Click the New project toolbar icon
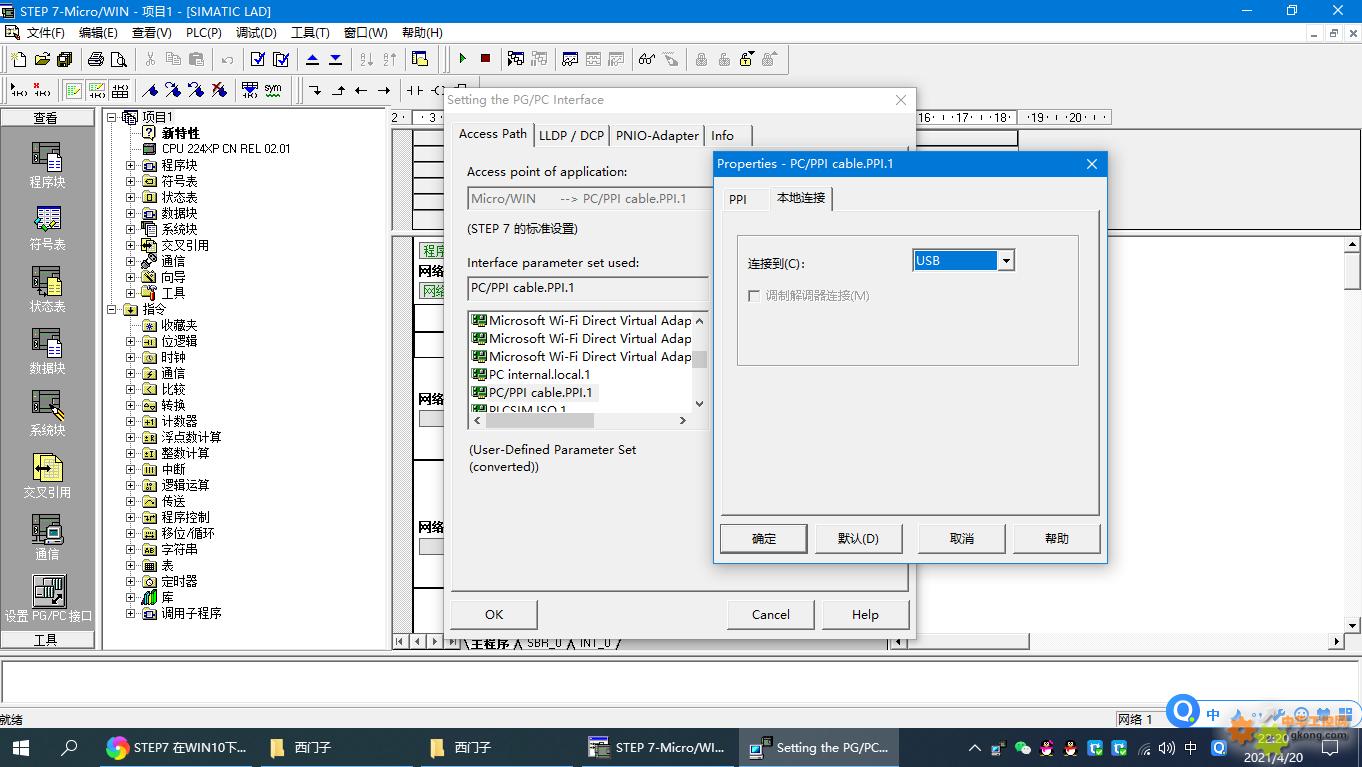Viewport: 1362px width, 767px height. tap(19, 59)
